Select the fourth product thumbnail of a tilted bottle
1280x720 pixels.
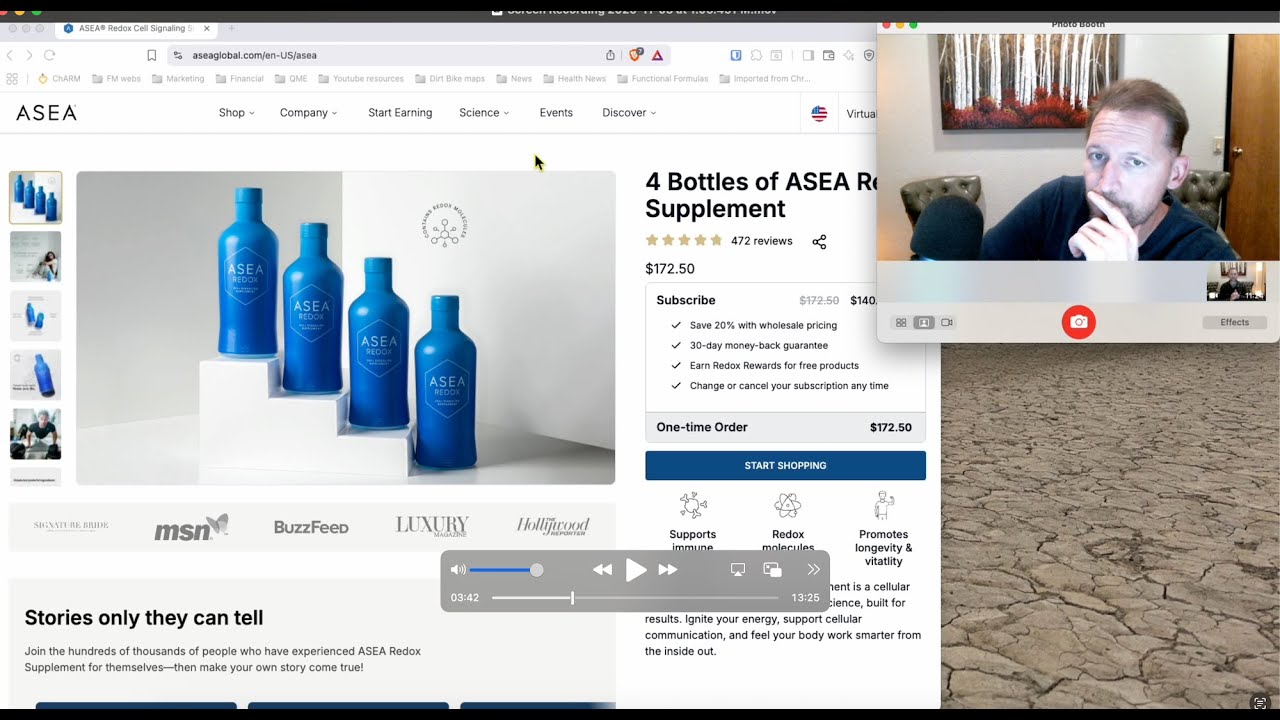click(x=36, y=375)
